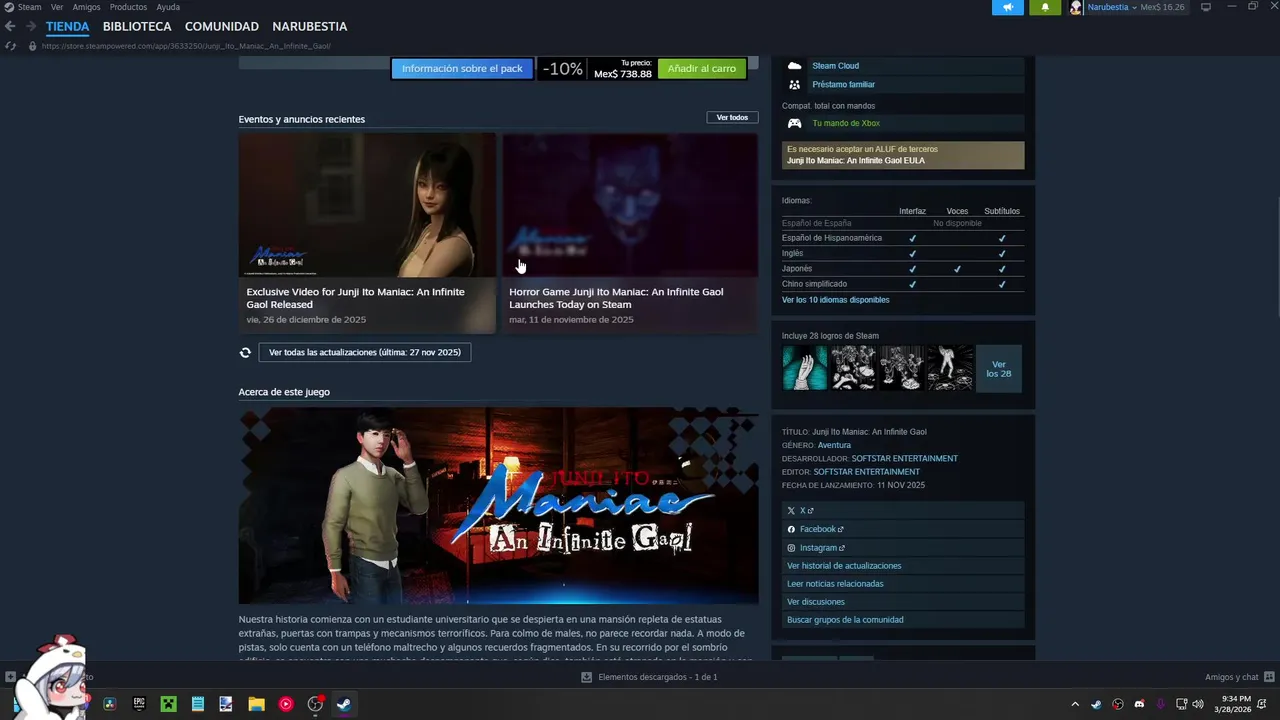This screenshot has height=720, width=1280.
Task: Click the Instagram icon
Action: 791,548
